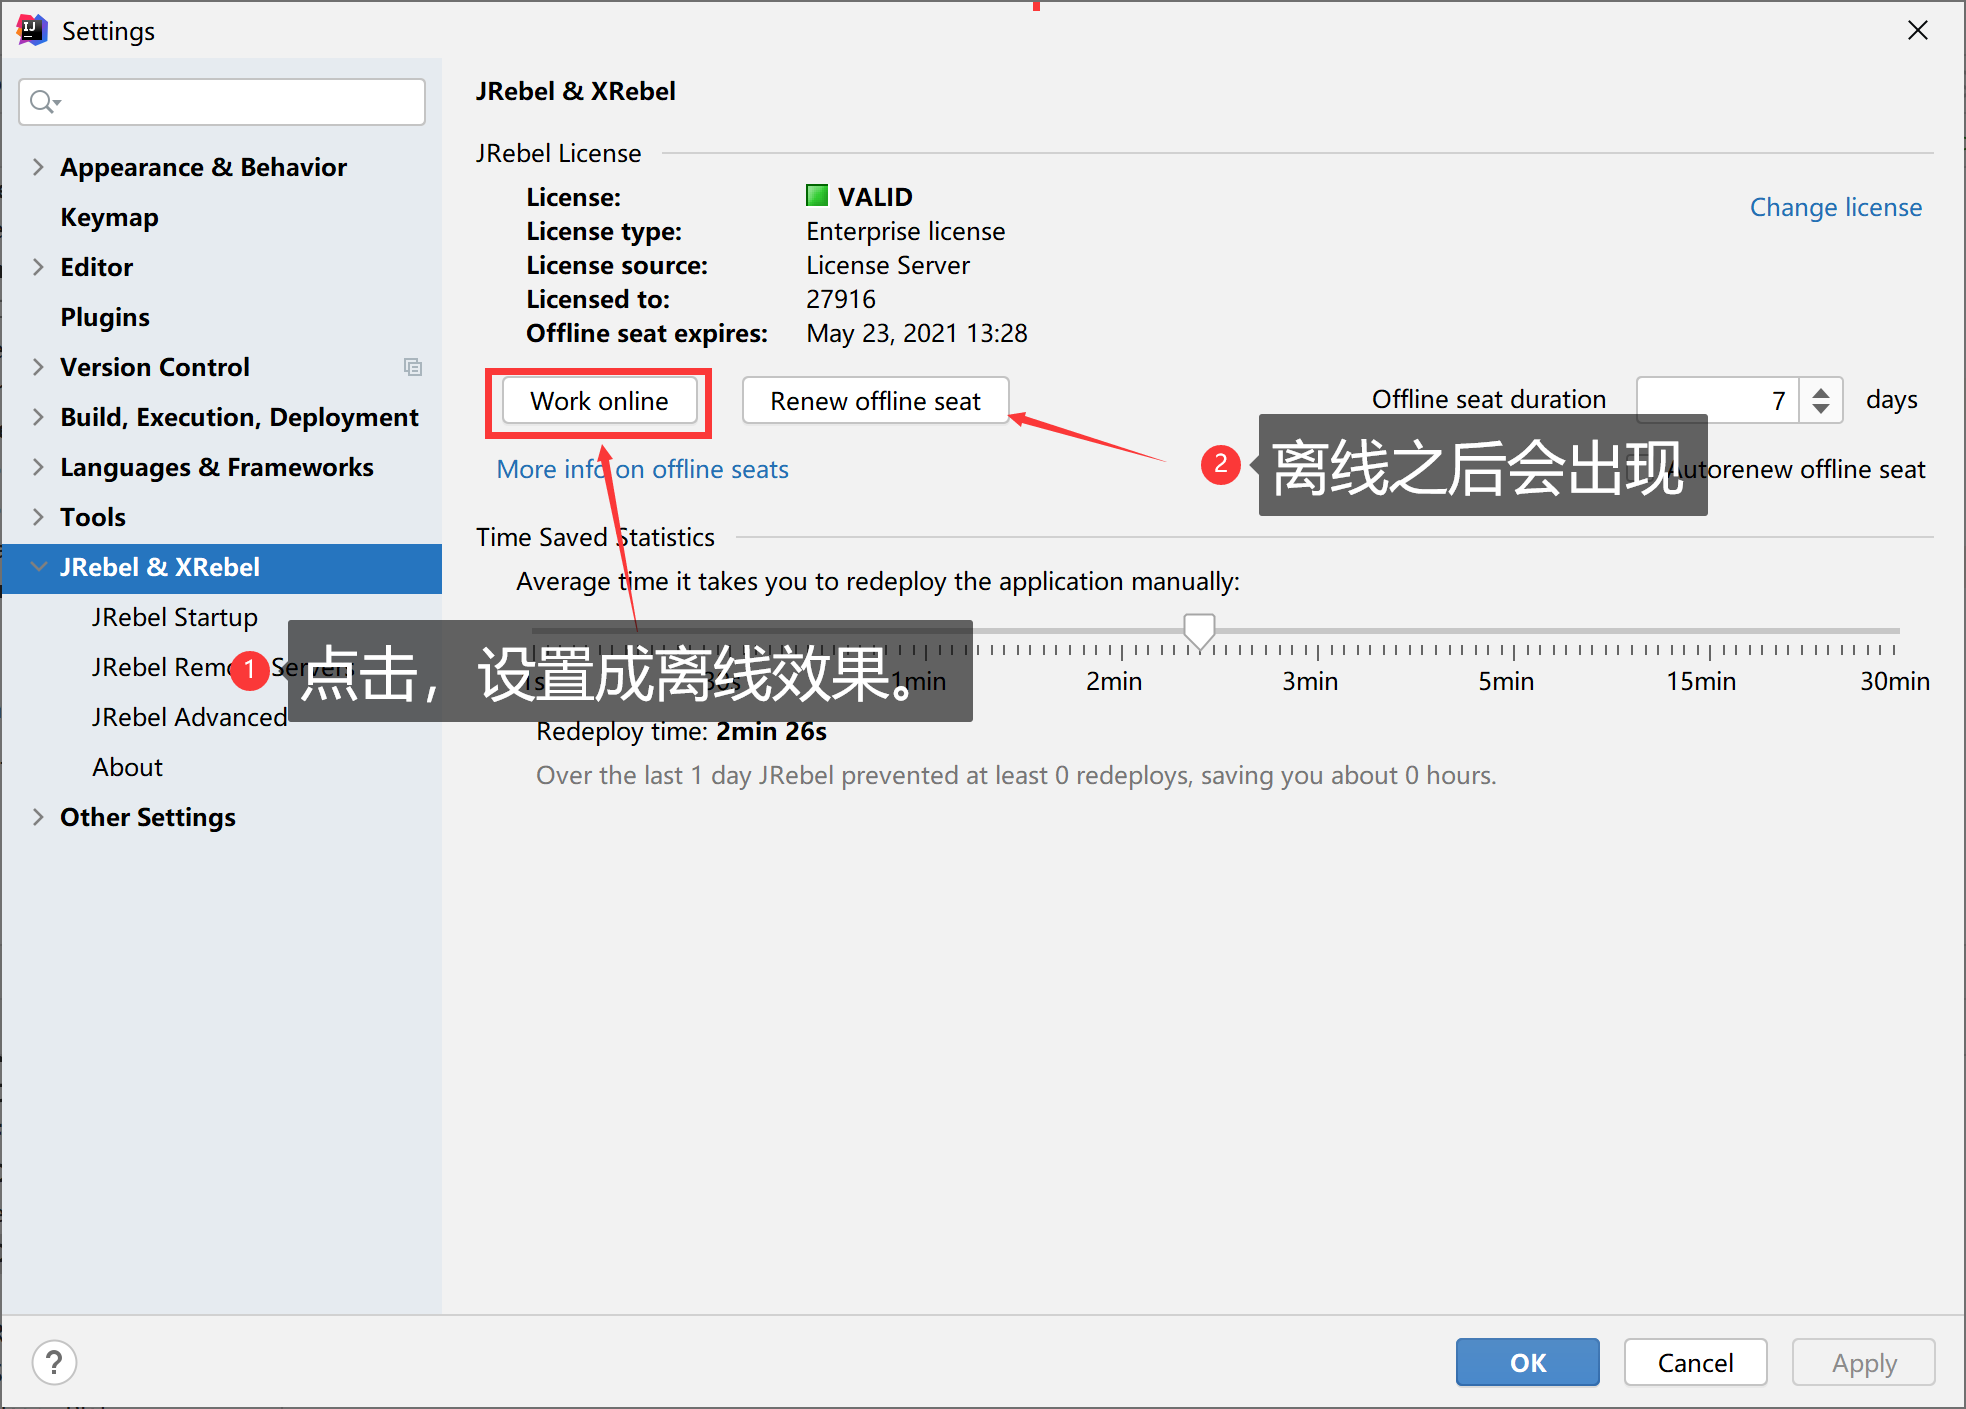Click the Version Control project-level icon
Screen dimensions: 1966x1409
[x=412, y=367]
